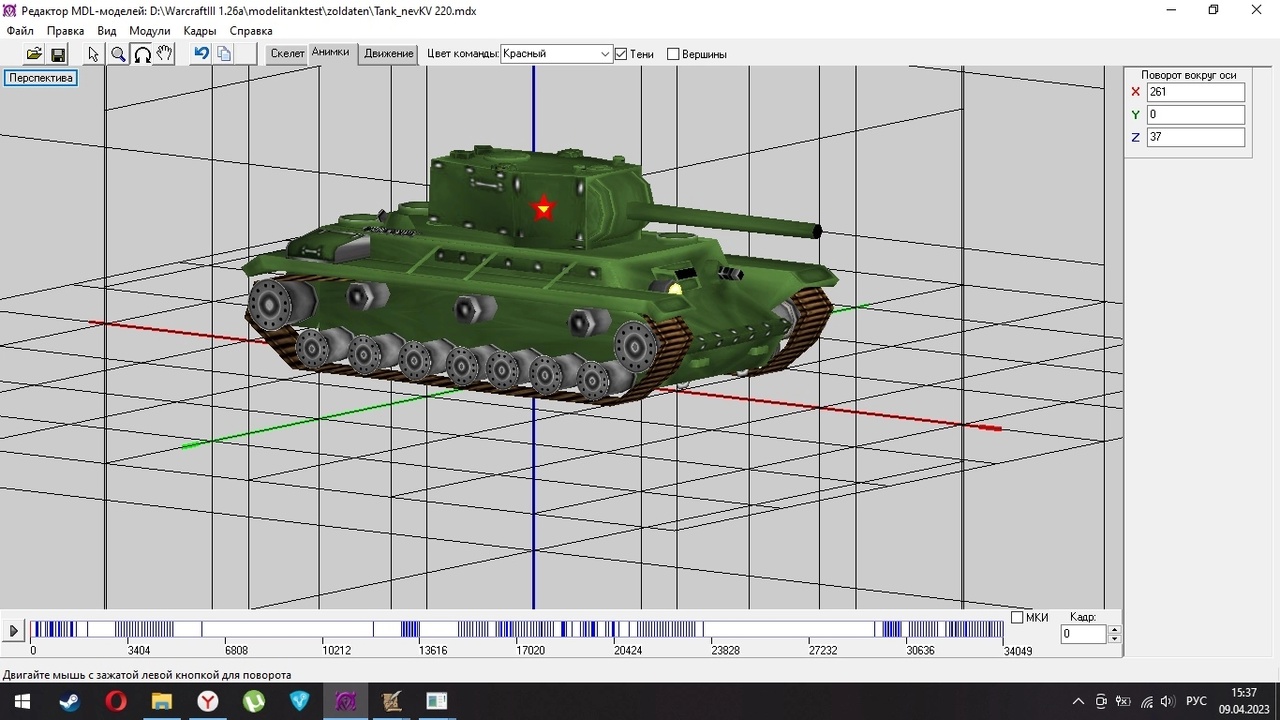
Task: Open the Вид menu
Action: [x=107, y=31]
